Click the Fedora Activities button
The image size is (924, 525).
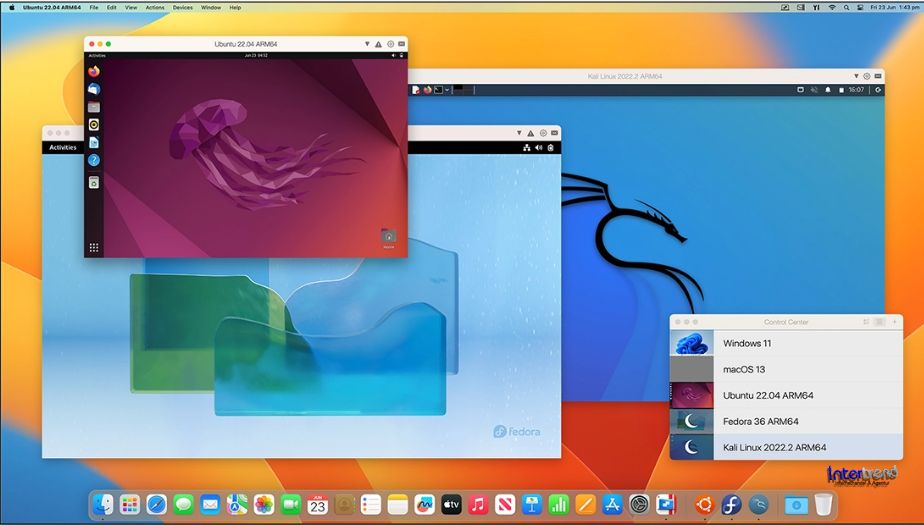pyautogui.click(x=63, y=148)
